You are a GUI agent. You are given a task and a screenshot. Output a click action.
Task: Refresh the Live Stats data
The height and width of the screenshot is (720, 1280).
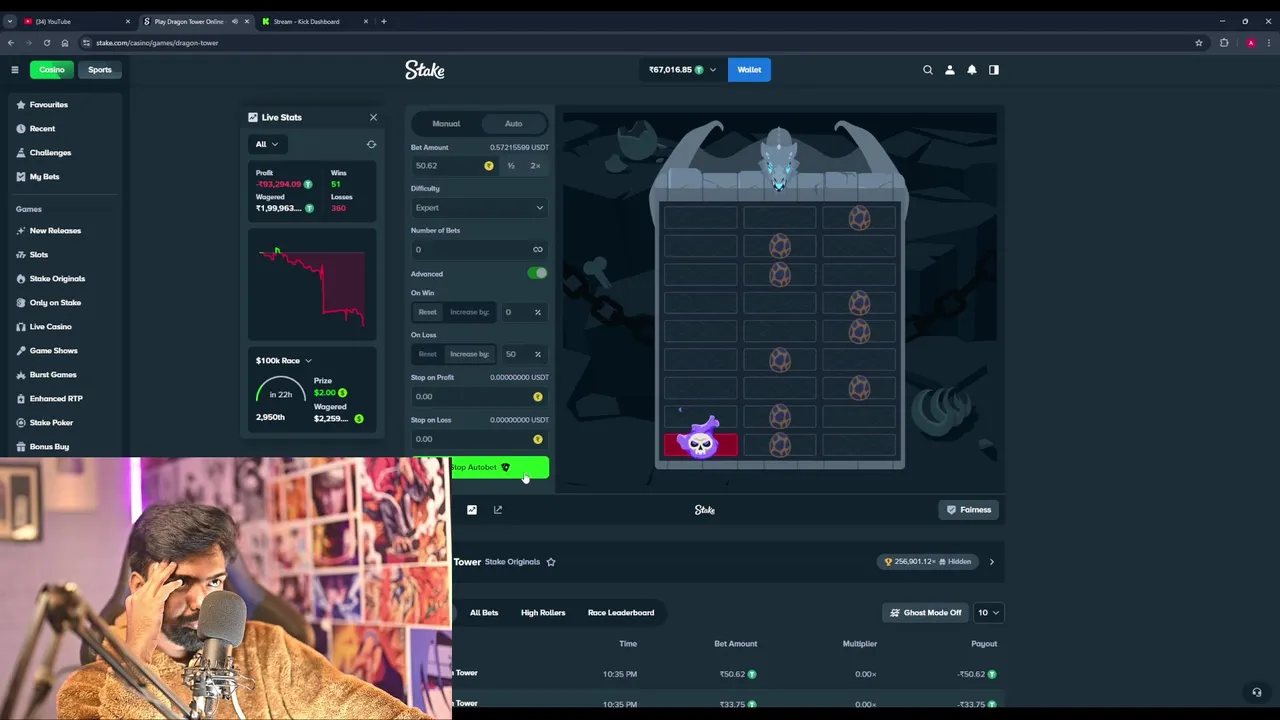coord(371,144)
